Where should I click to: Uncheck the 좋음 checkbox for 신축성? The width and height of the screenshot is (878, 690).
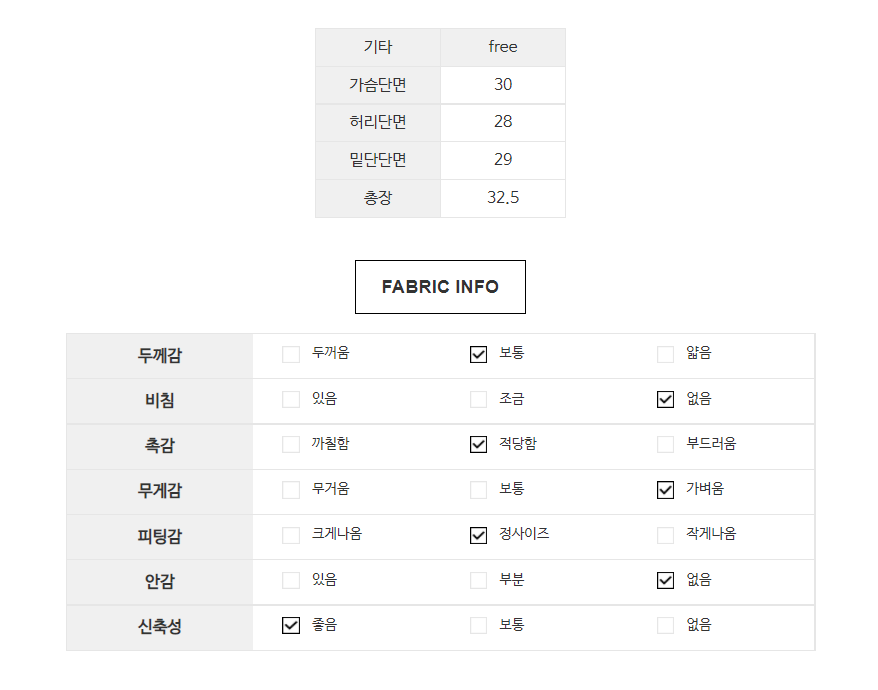point(291,626)
